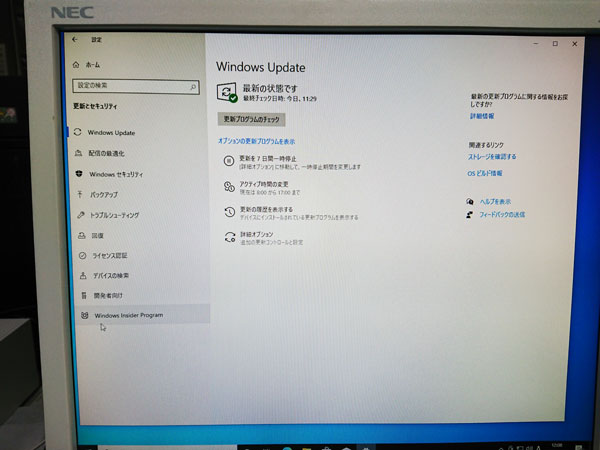Click the update status icon with green check
The image size is (600, 450).
227,93
